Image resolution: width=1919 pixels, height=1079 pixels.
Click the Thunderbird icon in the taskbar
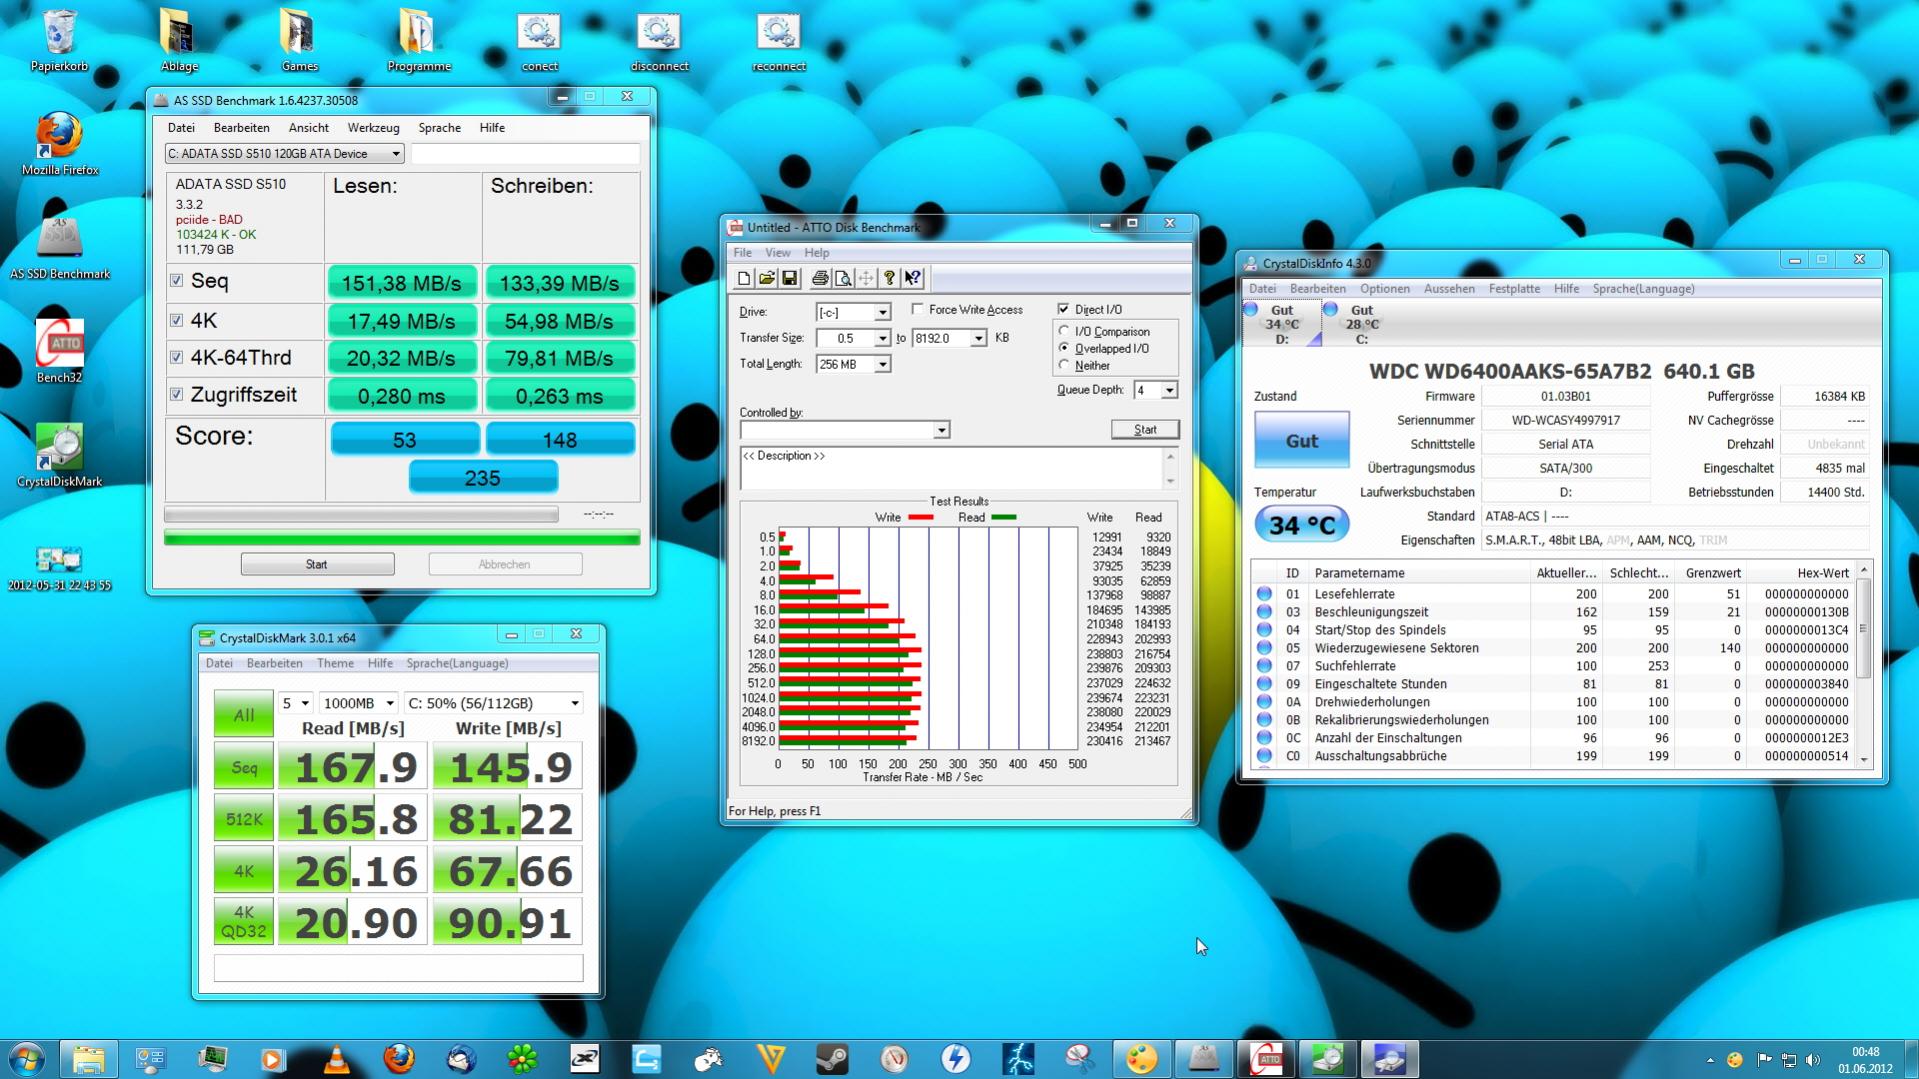pyautogui.click(x=461, y=1058)
